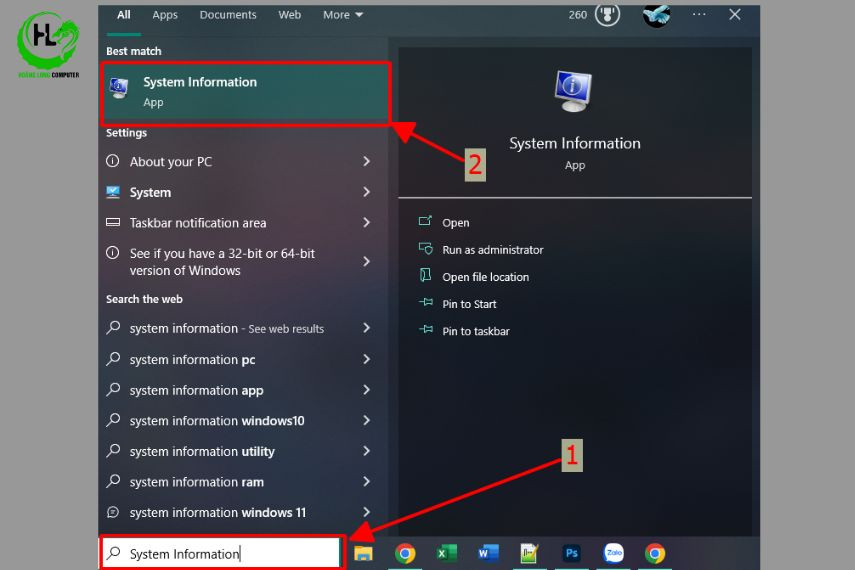Close the search panel with the X

734,15
